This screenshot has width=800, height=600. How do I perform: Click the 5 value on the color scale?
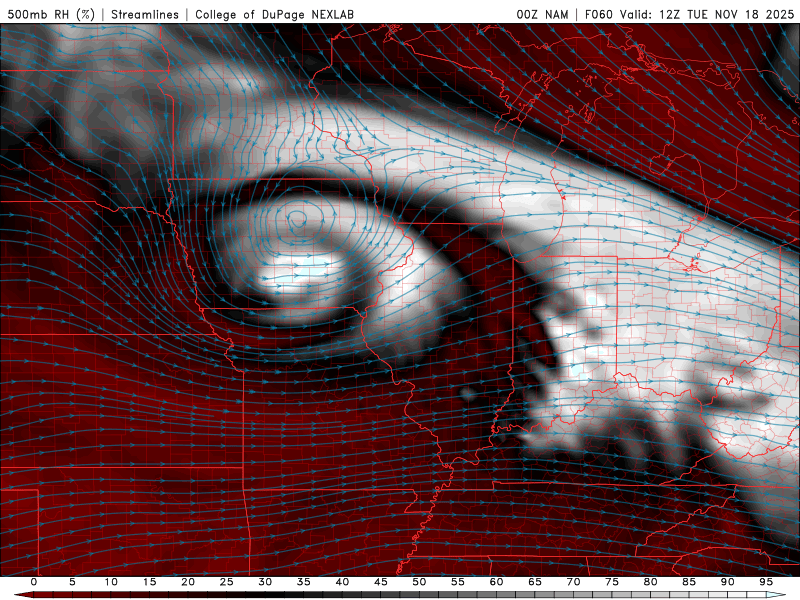[x=72, y=582]
